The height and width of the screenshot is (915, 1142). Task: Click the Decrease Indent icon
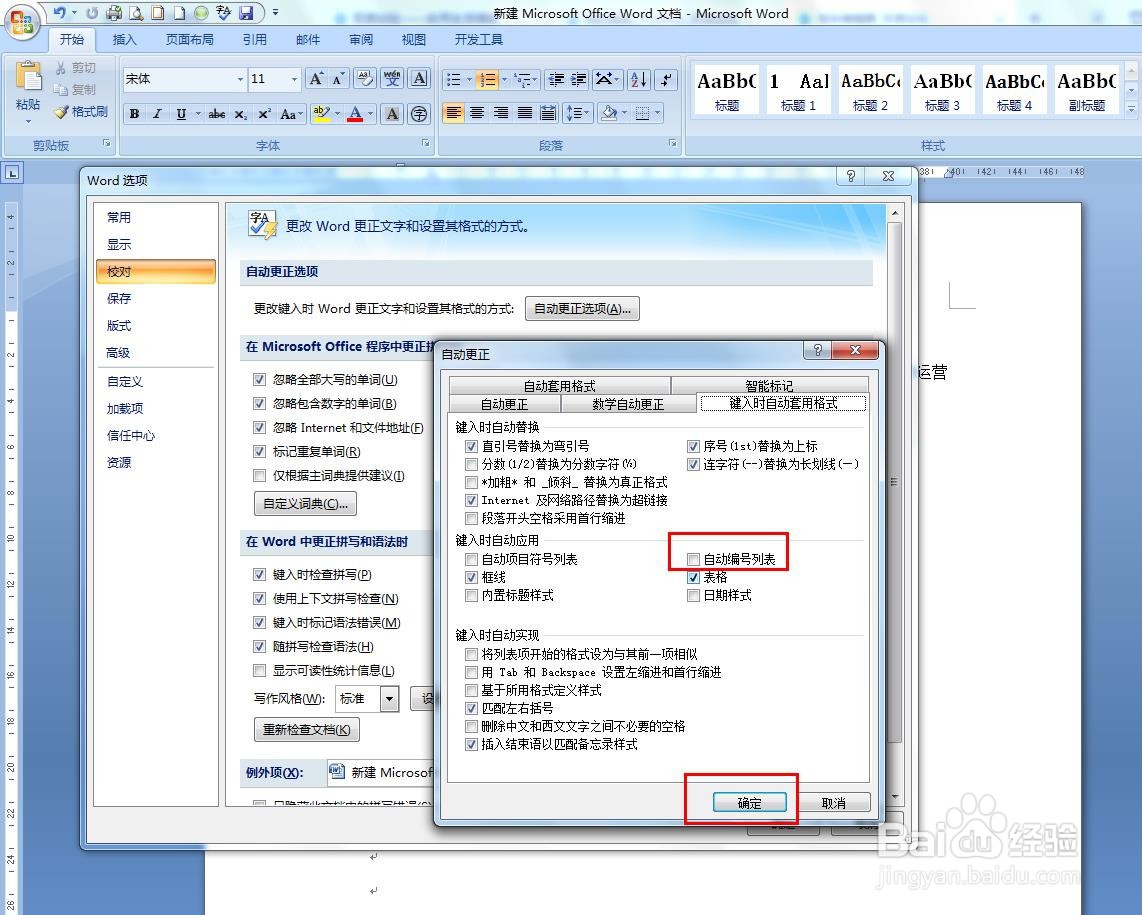(x=556, y=79)
